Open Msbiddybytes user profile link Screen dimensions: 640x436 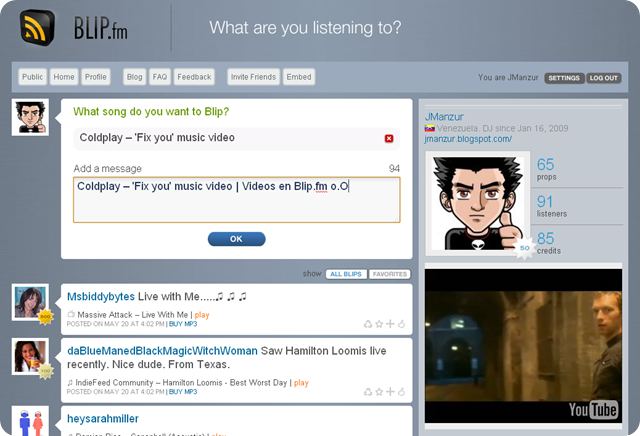pyautogui.click(x=101, y=296)
